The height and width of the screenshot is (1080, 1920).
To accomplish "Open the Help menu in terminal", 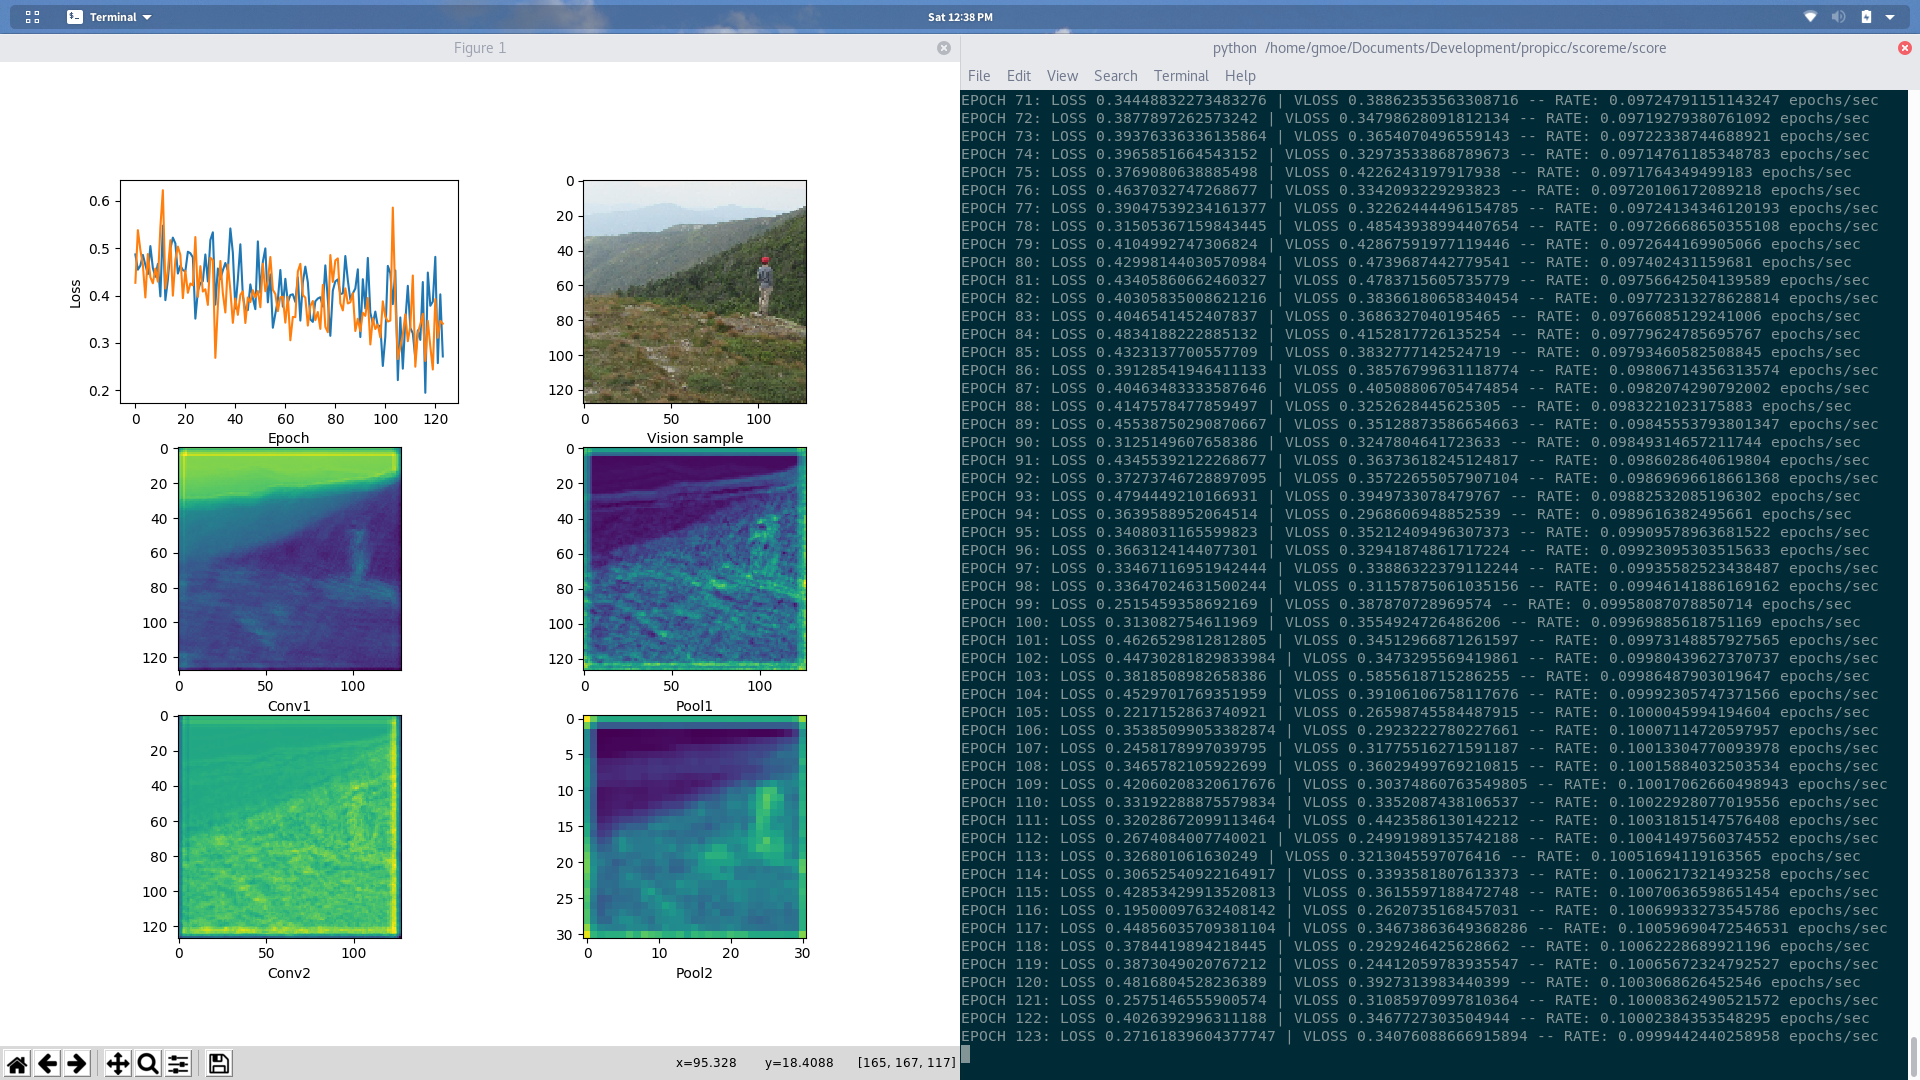I will pyautogui.click(x=1239, y=76).
